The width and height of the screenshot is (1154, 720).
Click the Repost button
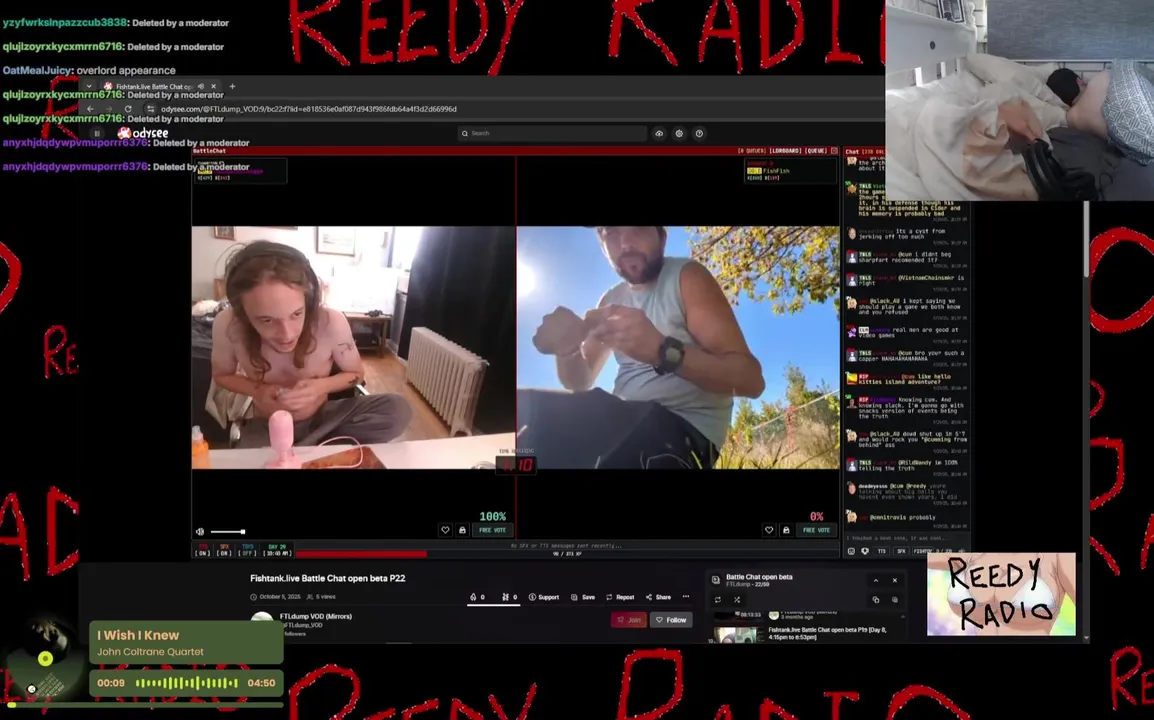(x=620, y=597)
